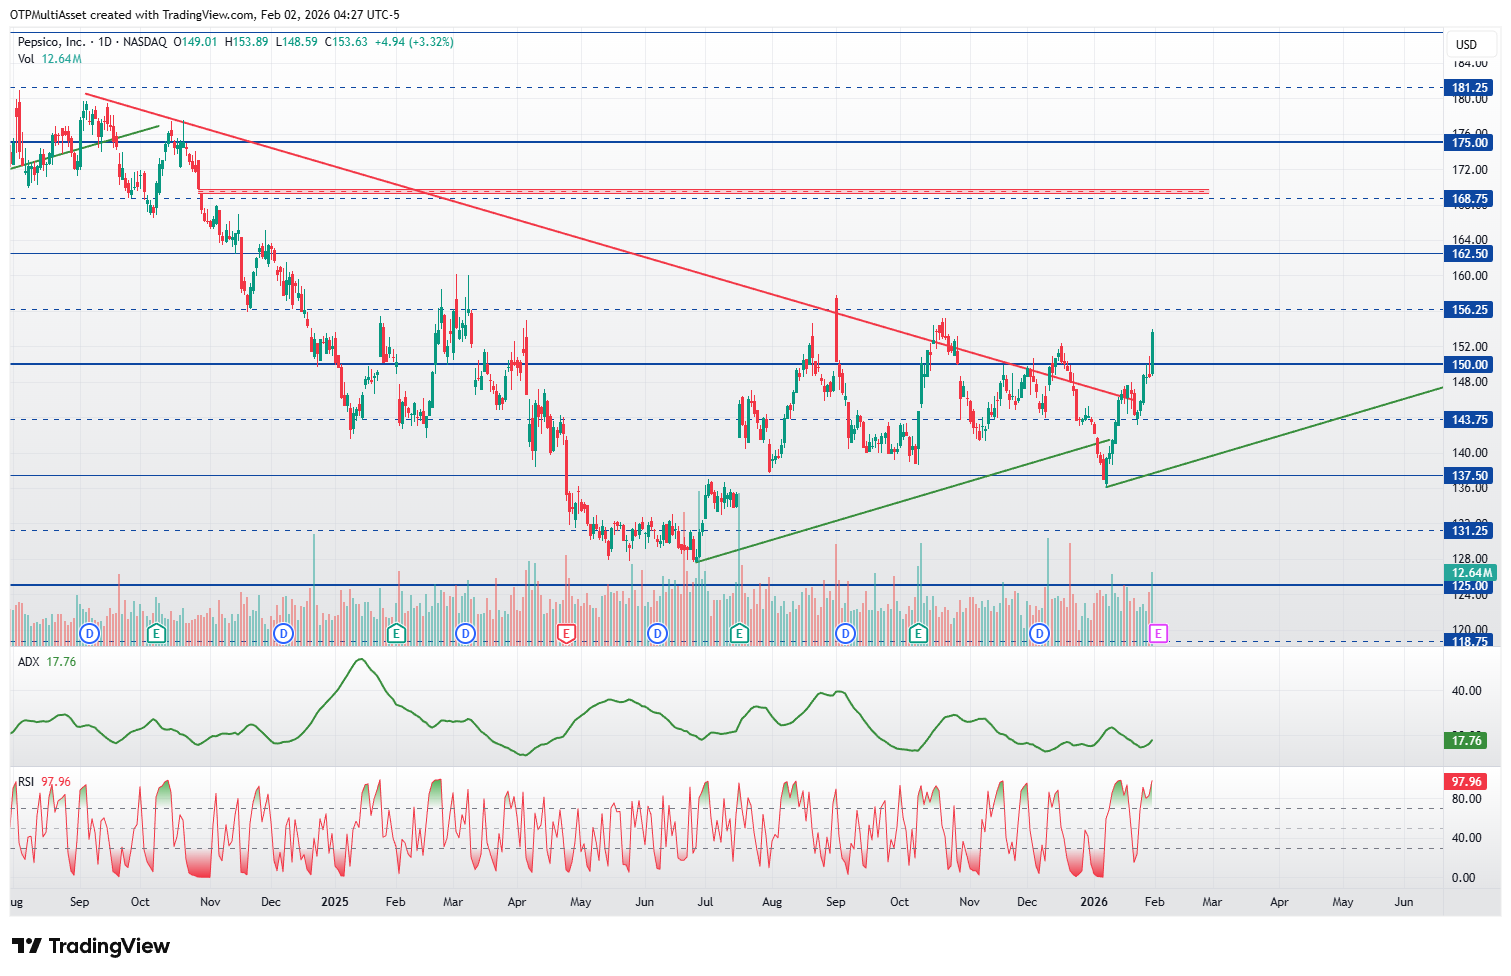Click the red horizontal resistance zone rectangle
Screen dimensions: 1511x976
pyautogui.click(x=703, y=191)
